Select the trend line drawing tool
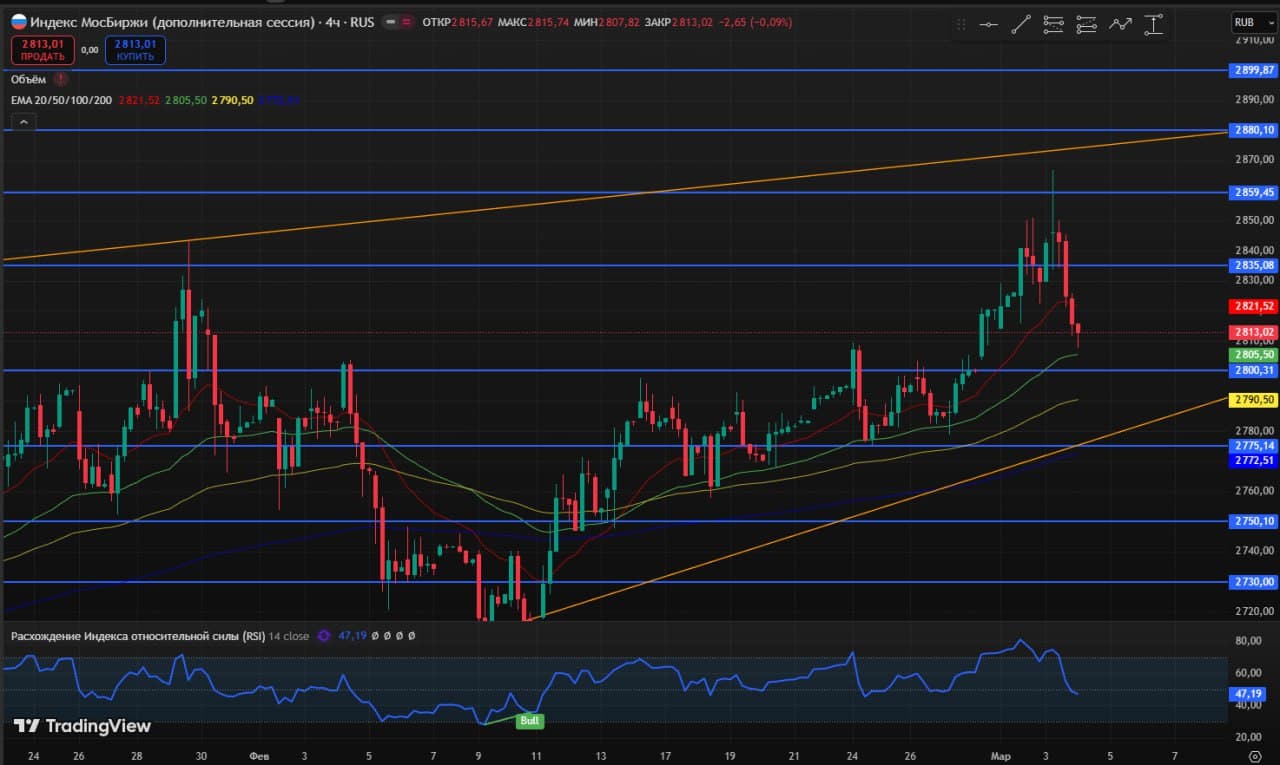Viewport: 1280px width, 765px height. (x=1021, y=24)
